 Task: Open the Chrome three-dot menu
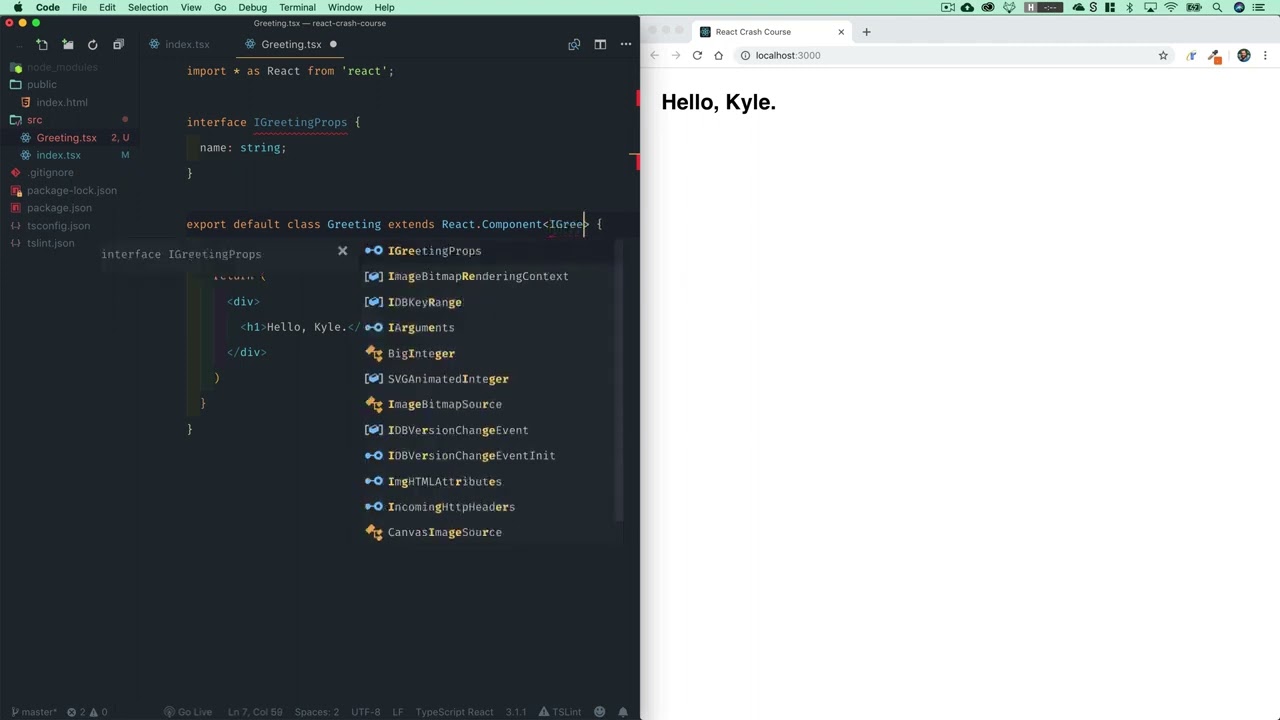point(1266,55)
